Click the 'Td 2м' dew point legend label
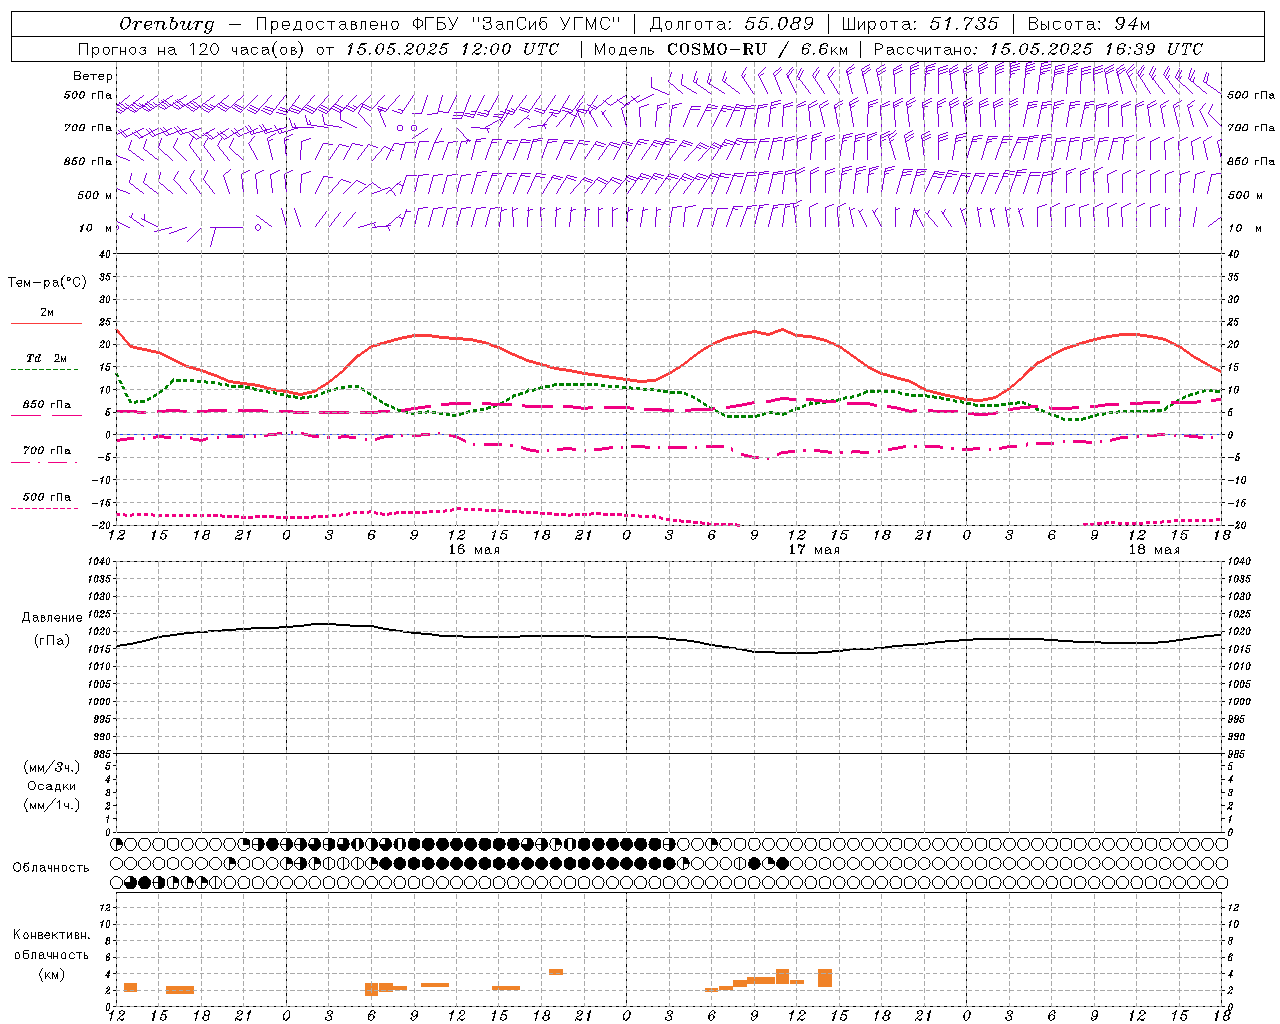Viewport: 1280px width, 1024px height. tap(47, 358)
